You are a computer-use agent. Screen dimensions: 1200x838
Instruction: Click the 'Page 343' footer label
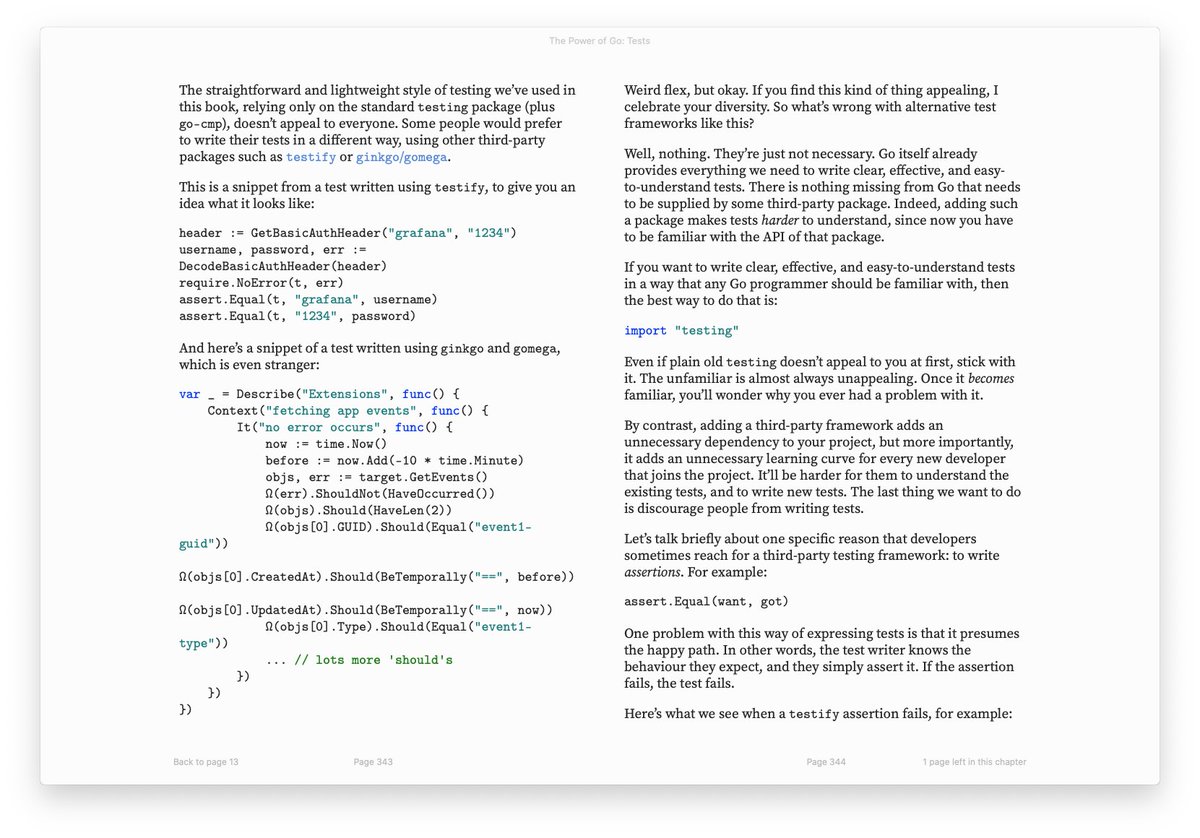[373, 762]
